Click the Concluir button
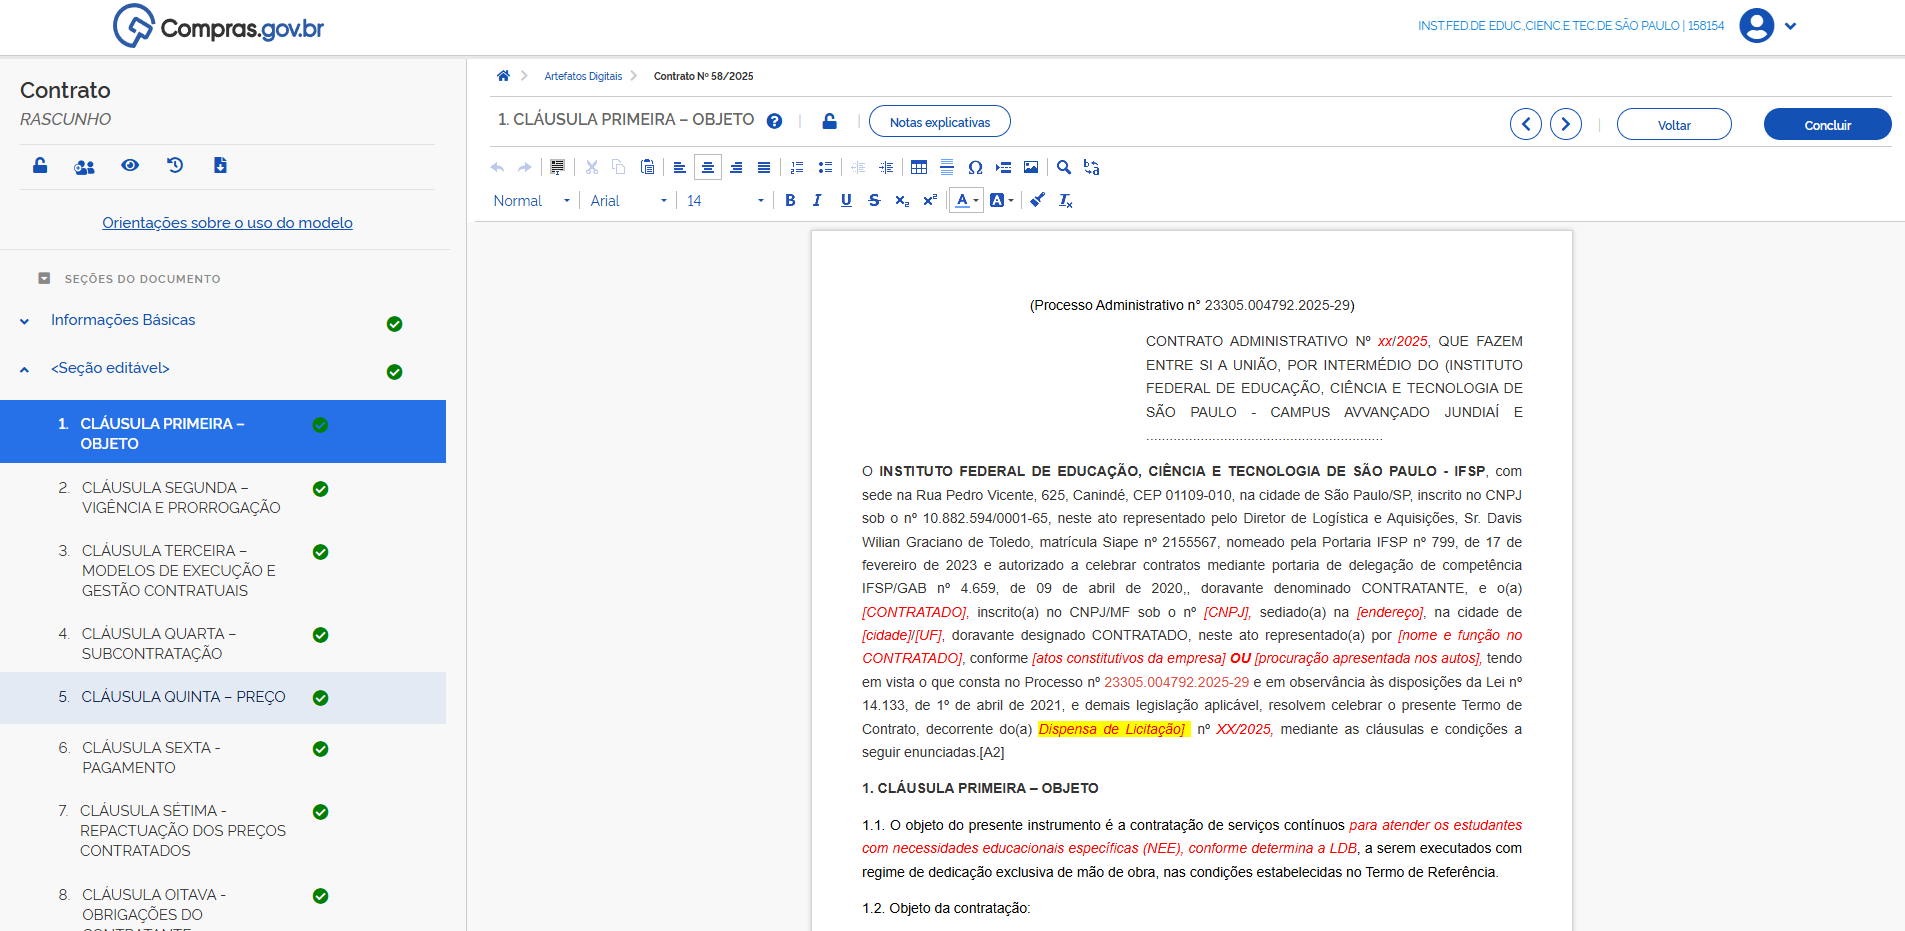Viewport: 1905px width, 931px height. (1827, 125)
